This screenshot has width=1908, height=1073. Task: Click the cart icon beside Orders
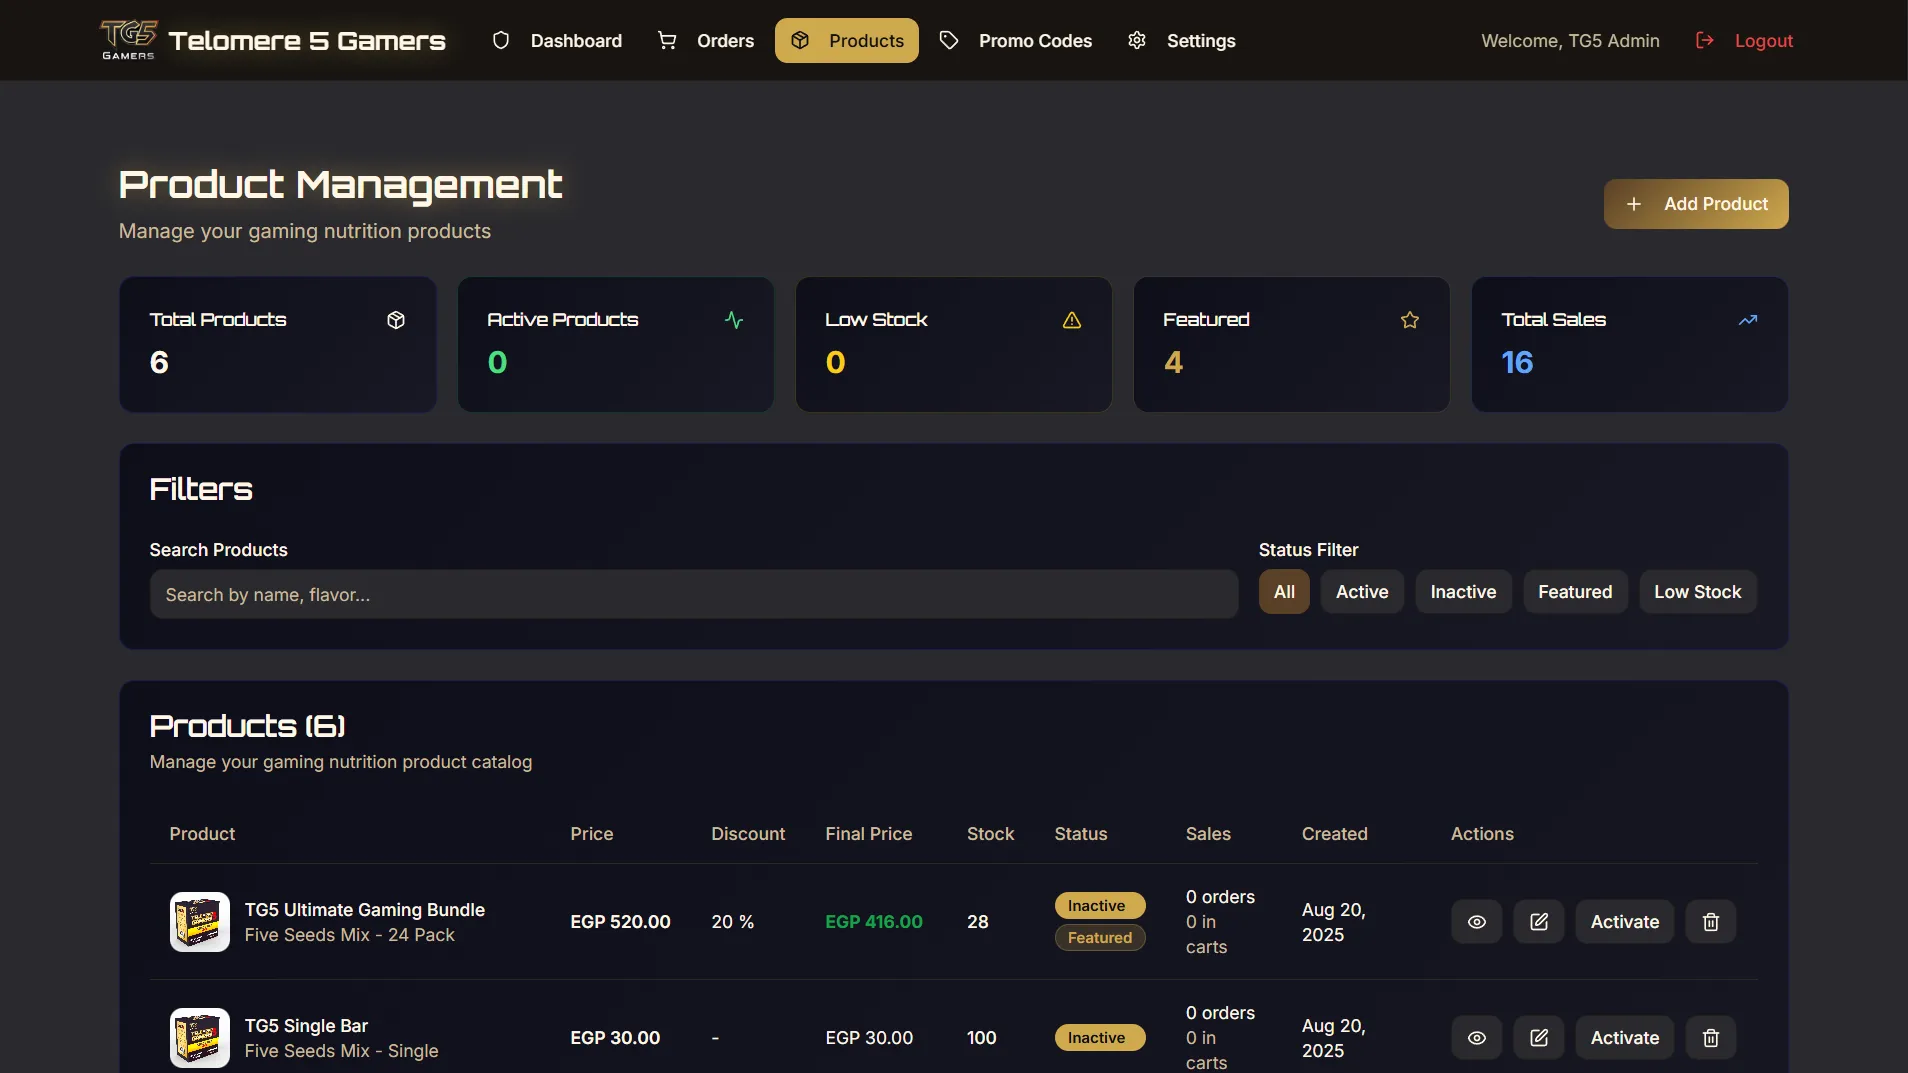(x=667, y=40)
